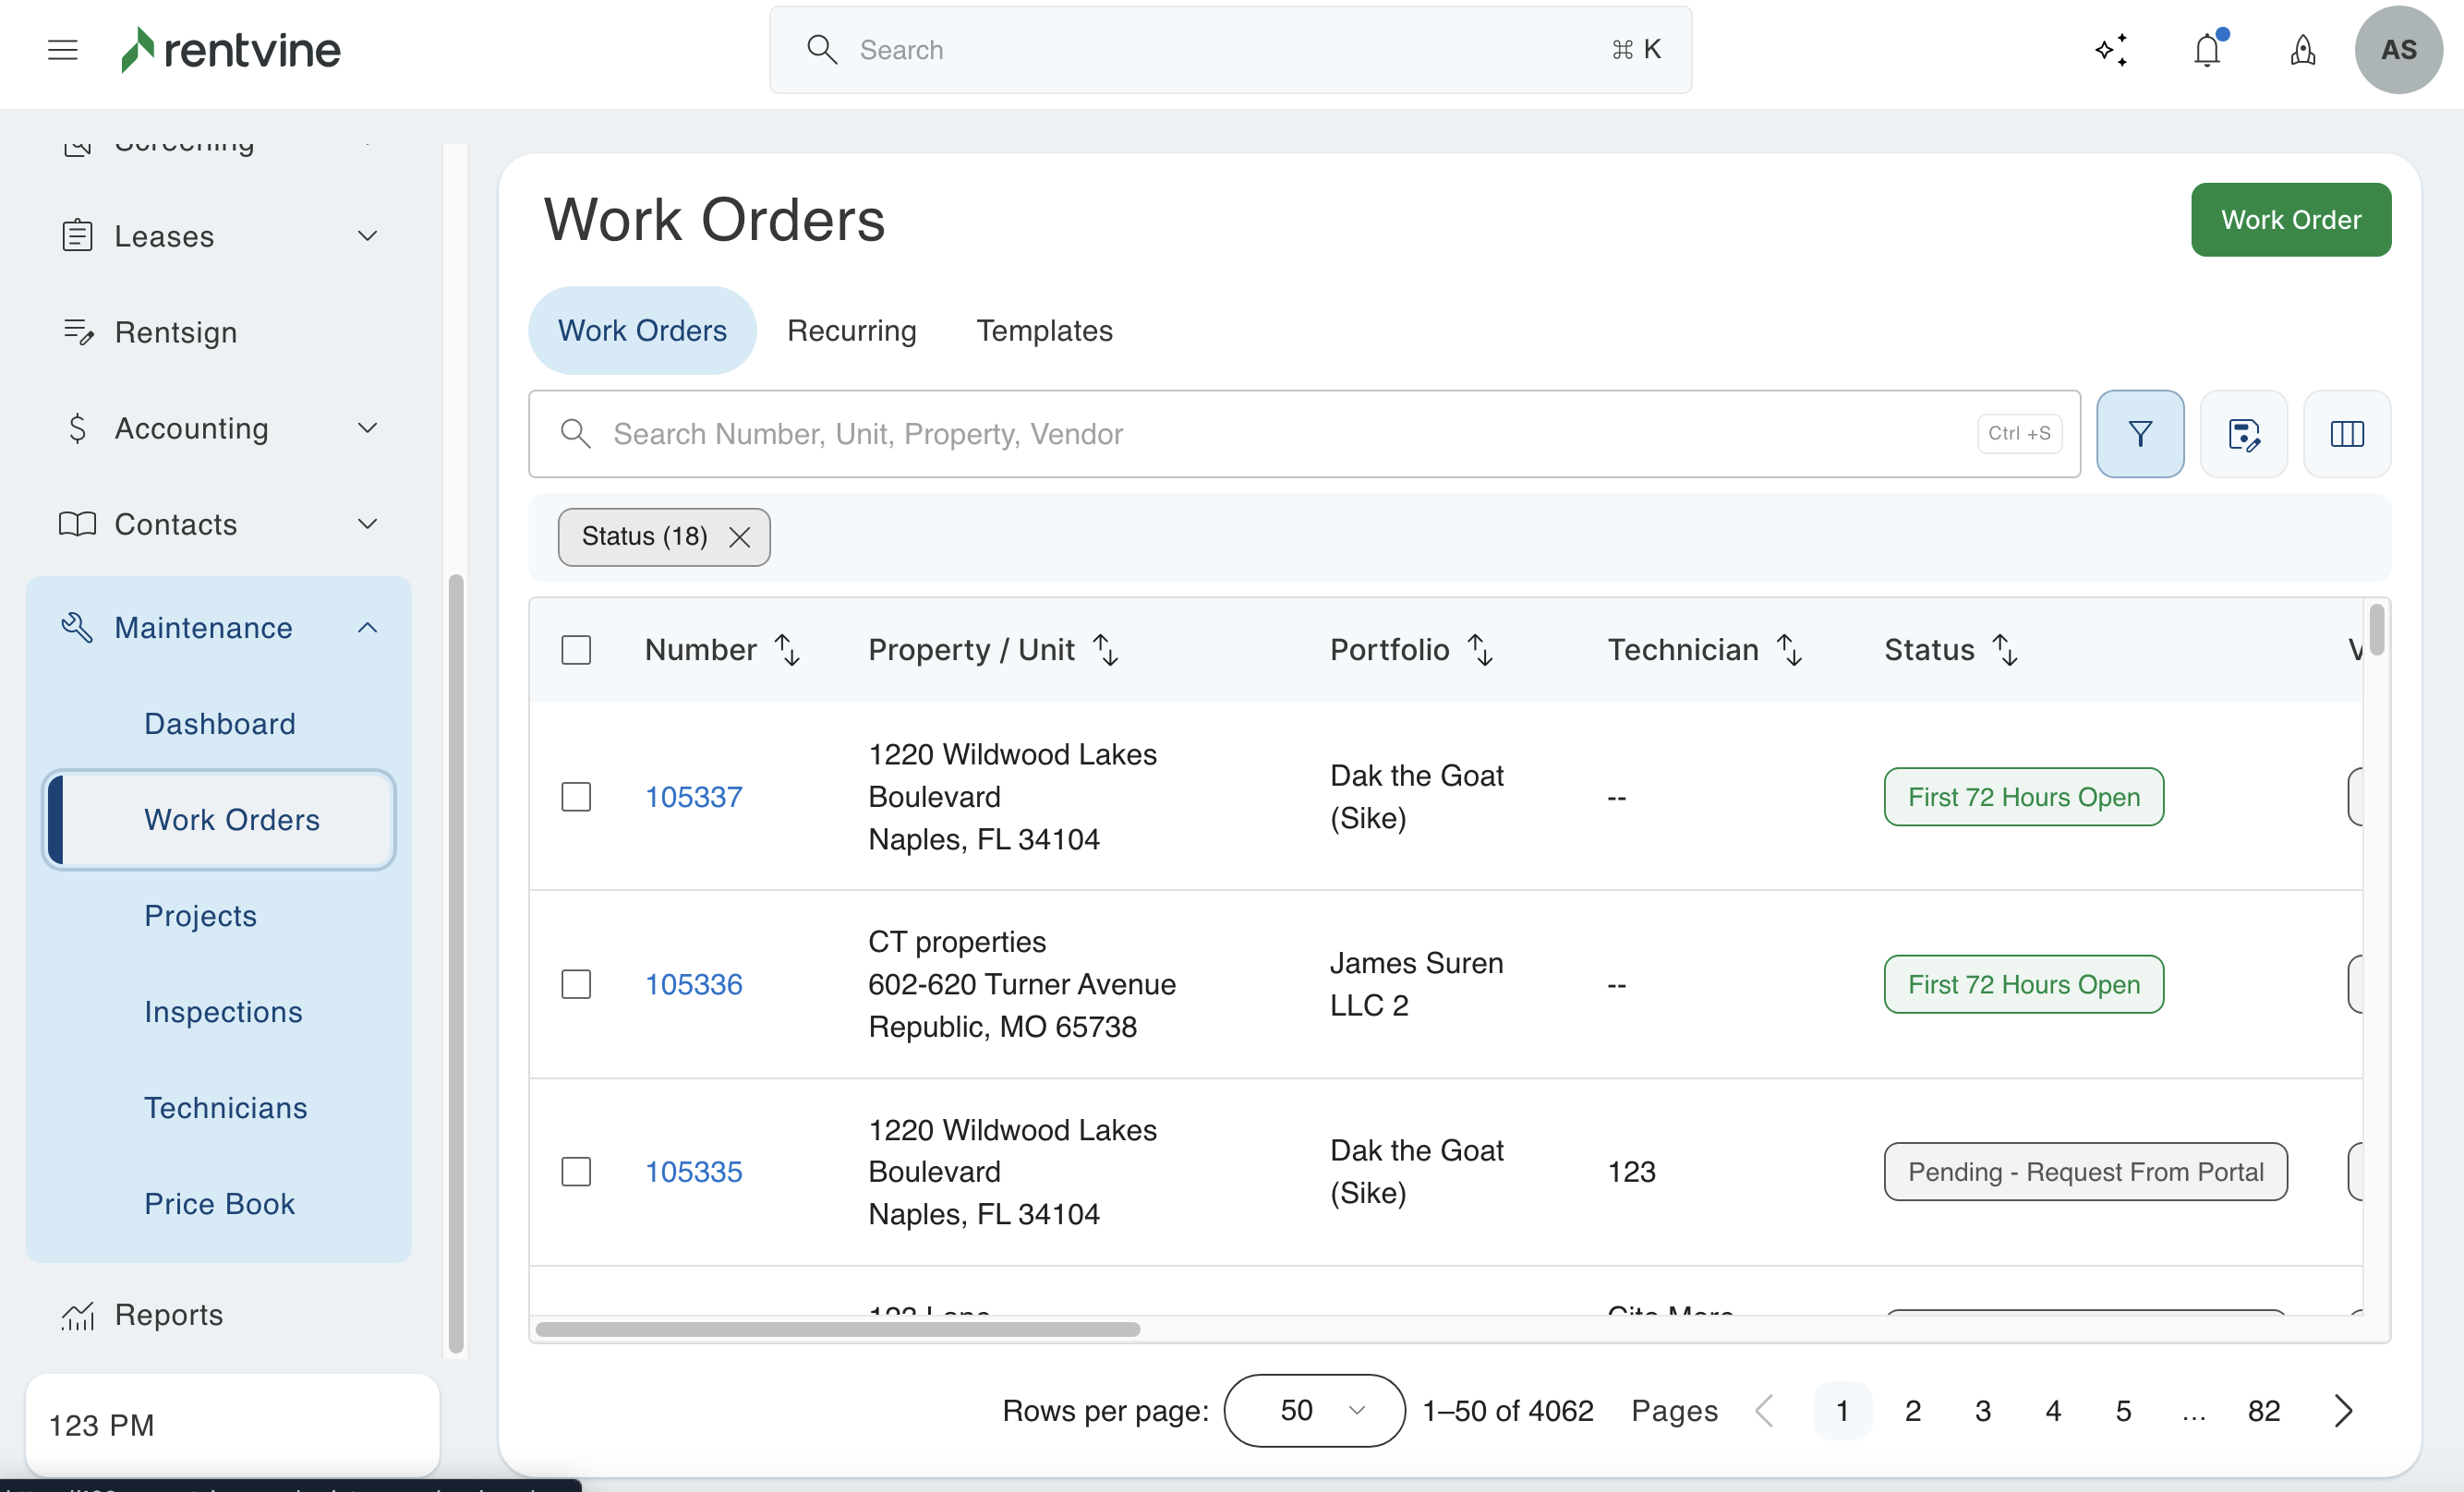Click the green Work Order button

[x=2290, y=220]
